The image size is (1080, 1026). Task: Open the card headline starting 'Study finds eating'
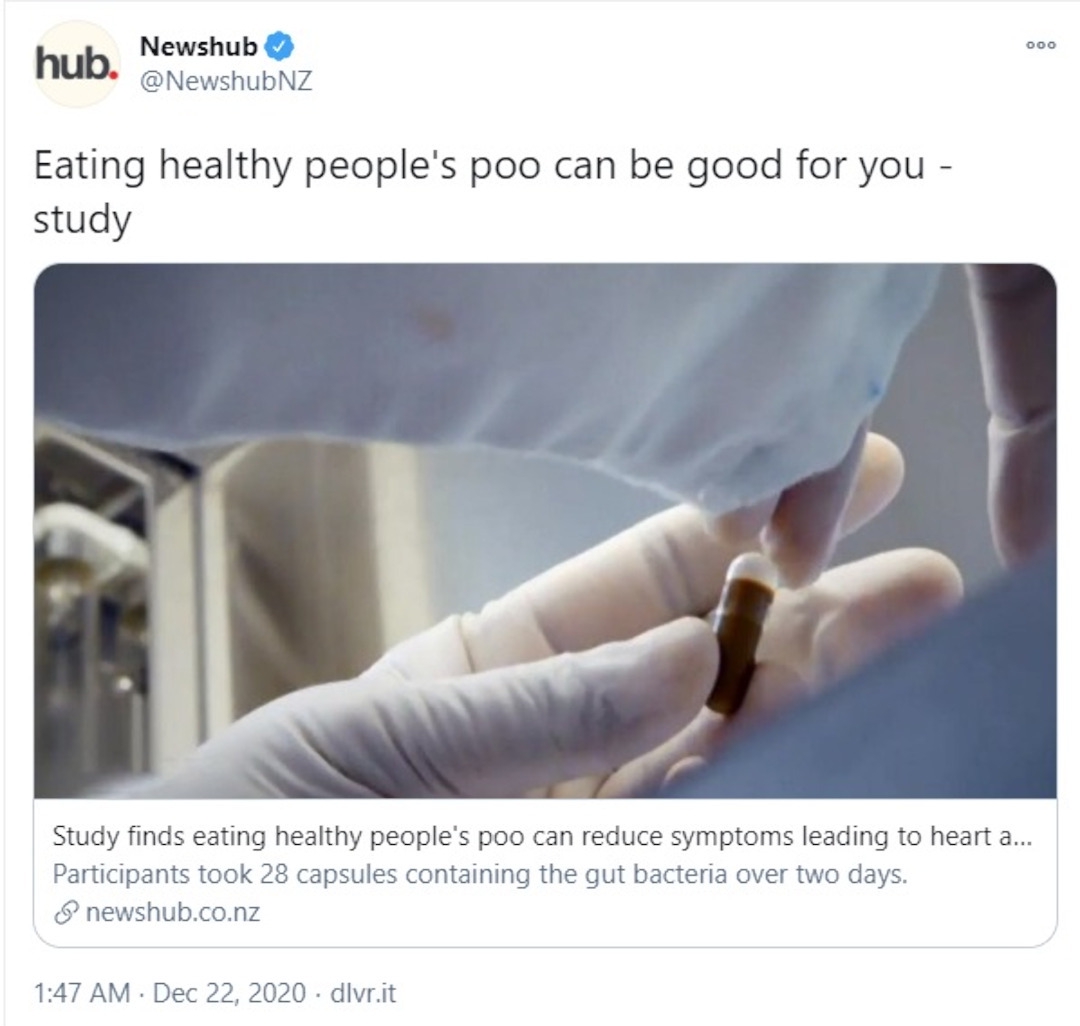point(542,836)
